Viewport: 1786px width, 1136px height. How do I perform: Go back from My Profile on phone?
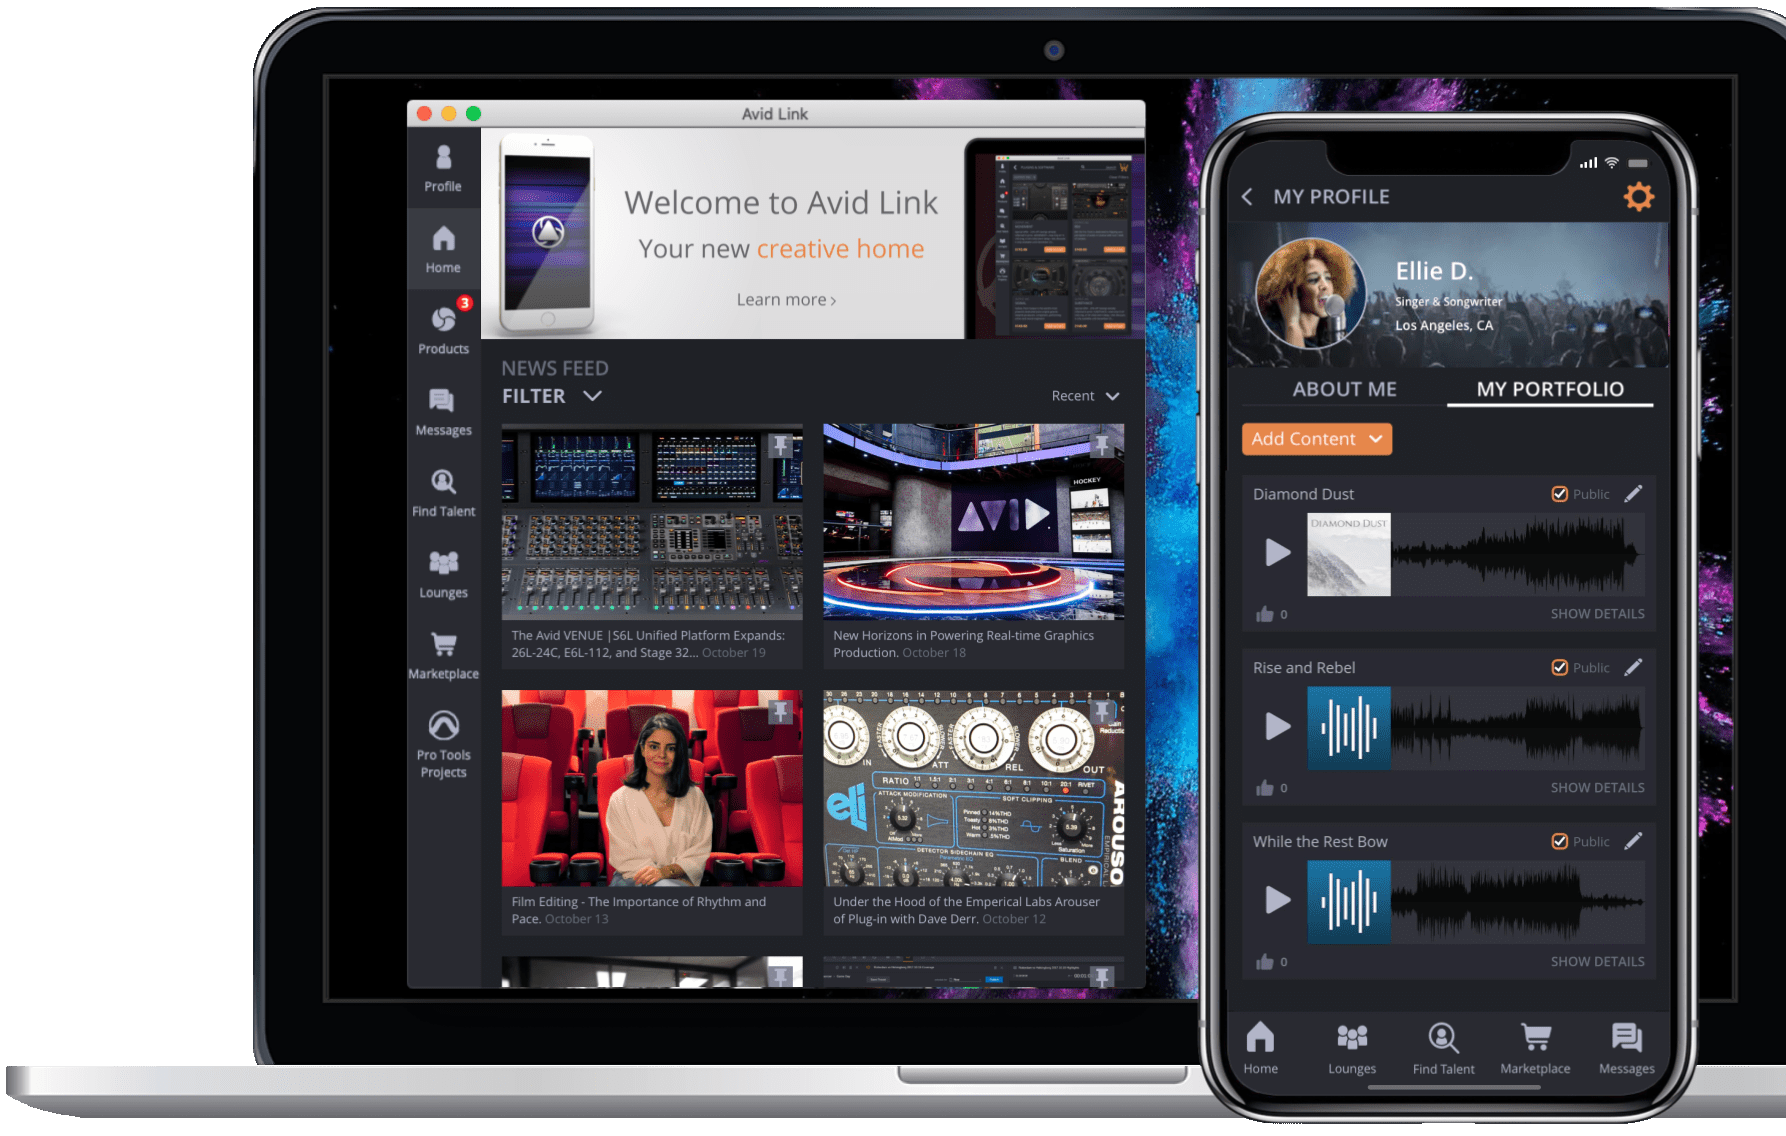click(1247, 197)
